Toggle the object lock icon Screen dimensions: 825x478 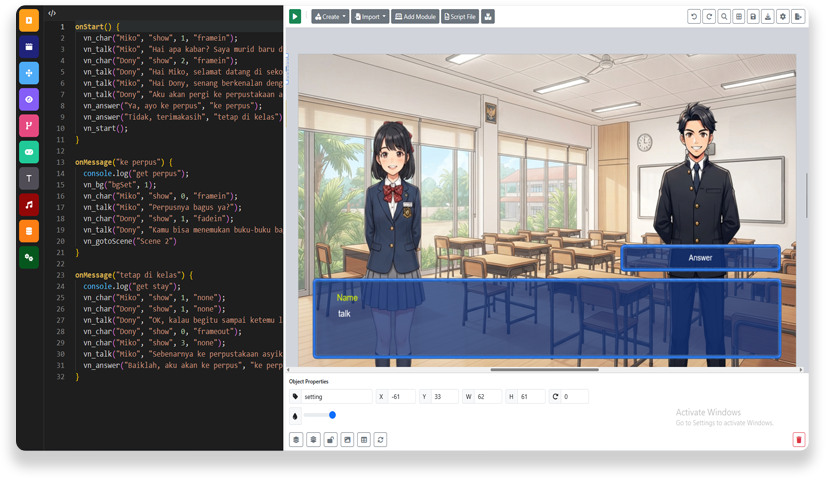pos(330,440)
